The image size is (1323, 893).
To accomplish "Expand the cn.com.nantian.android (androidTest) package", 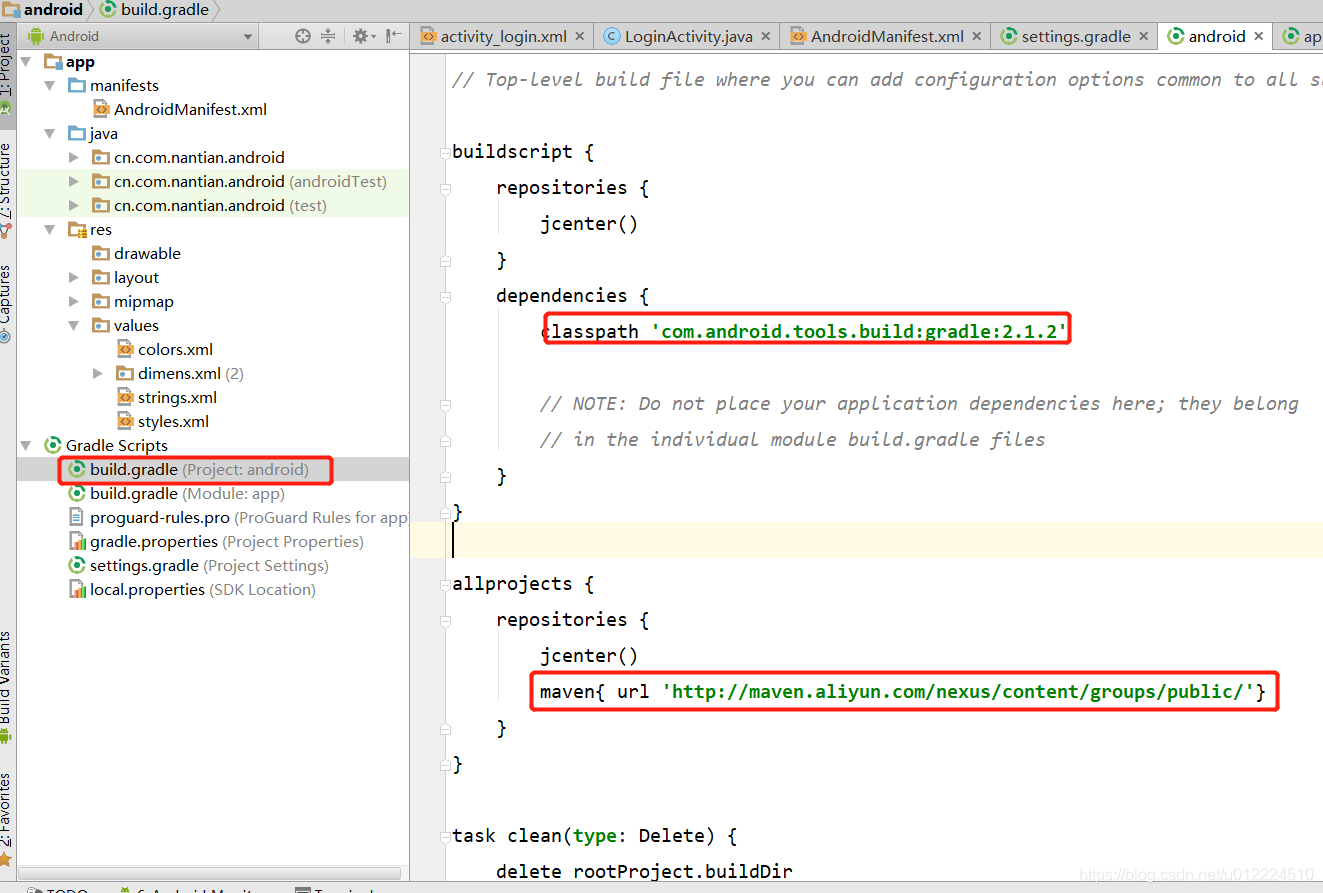I will [74, 182].
